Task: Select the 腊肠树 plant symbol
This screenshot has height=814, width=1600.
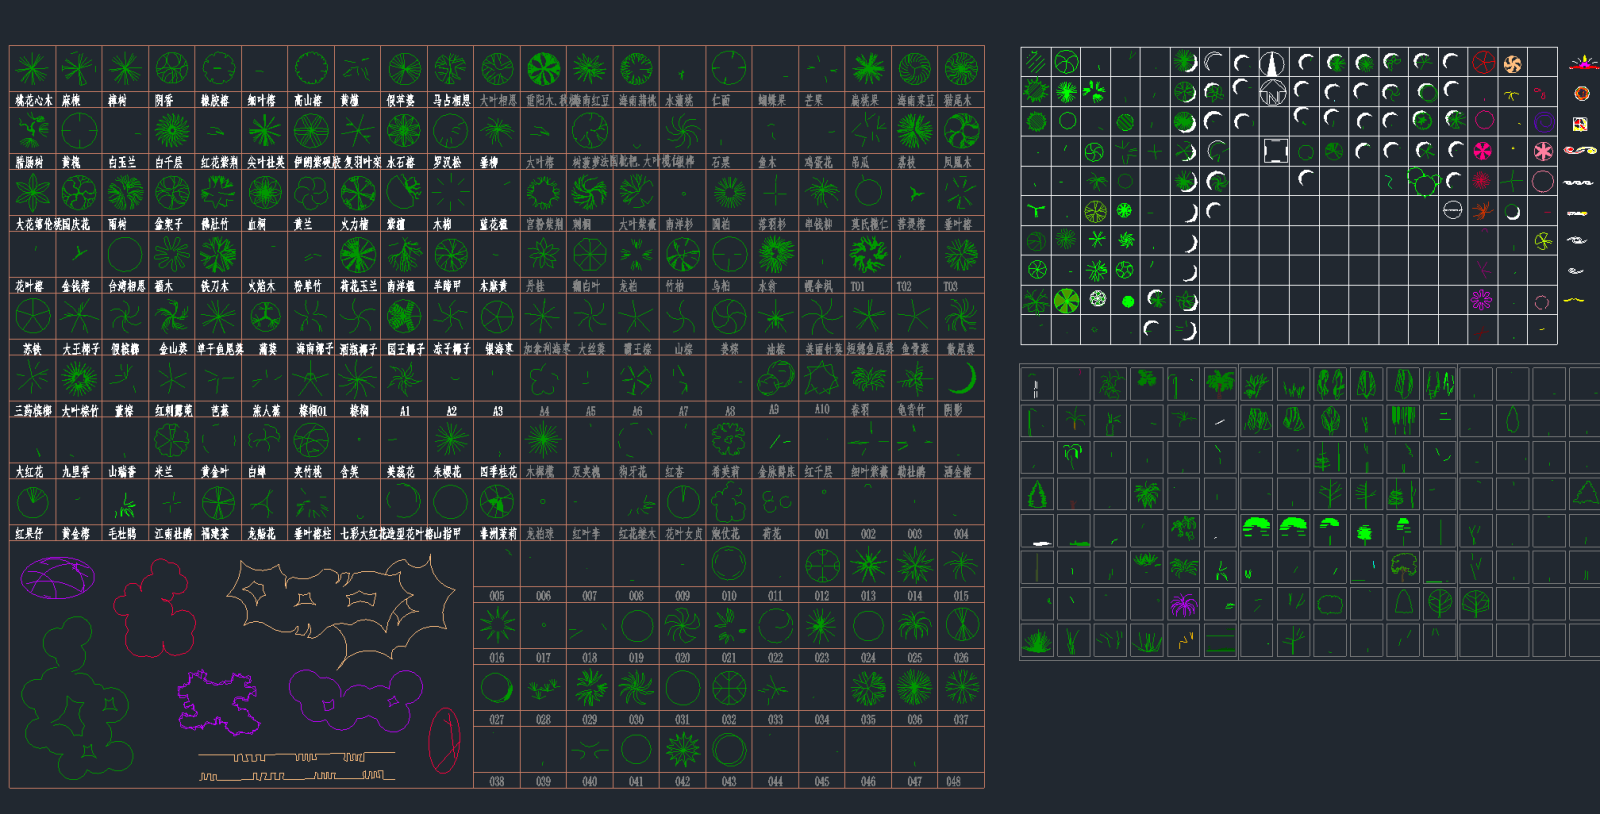Action: pos(32,131)
